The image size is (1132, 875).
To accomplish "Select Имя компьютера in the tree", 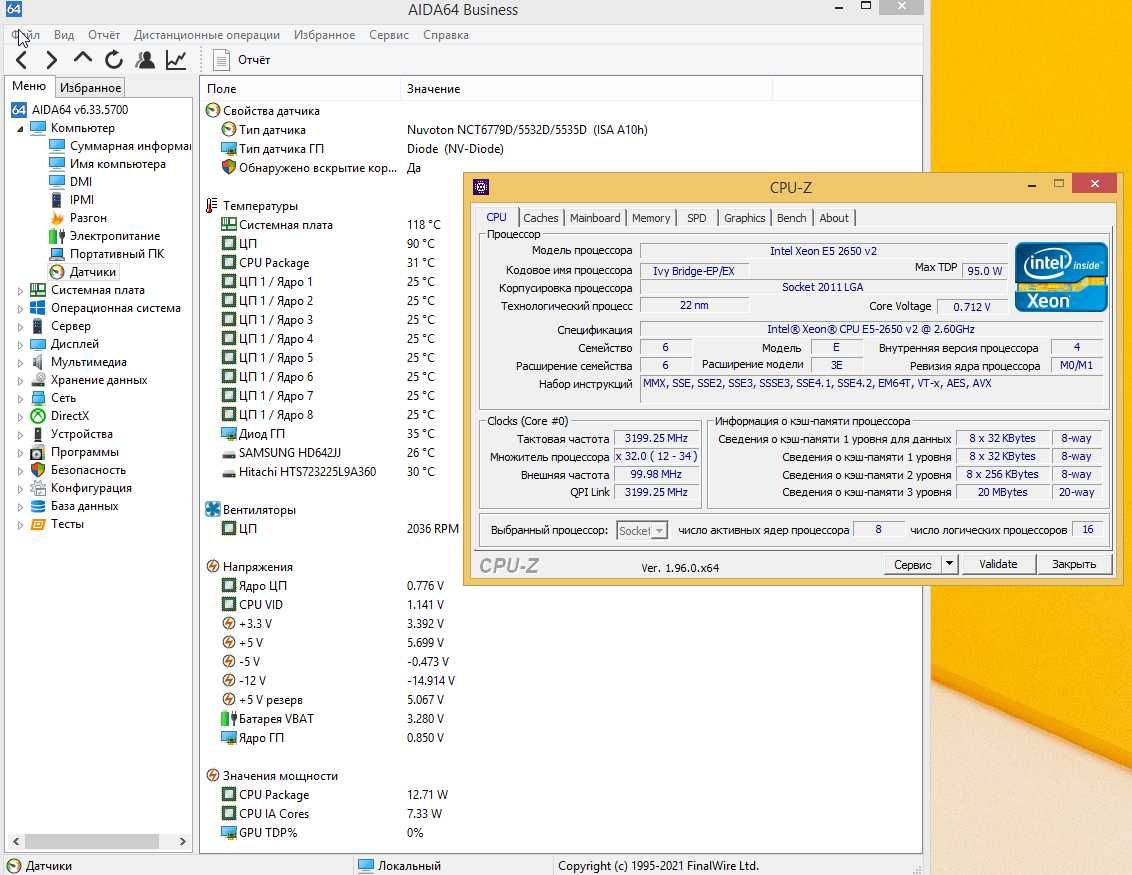I will tap(118, 164).
